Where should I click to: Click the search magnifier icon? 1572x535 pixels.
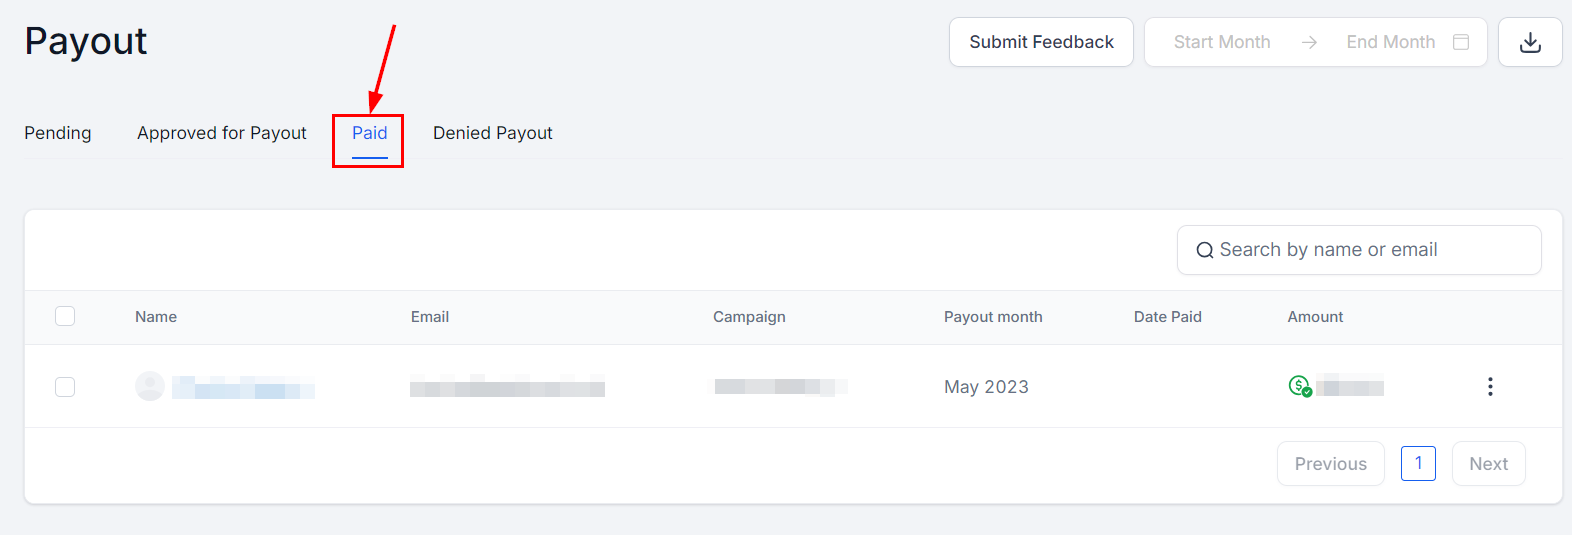coord(1205,250)
